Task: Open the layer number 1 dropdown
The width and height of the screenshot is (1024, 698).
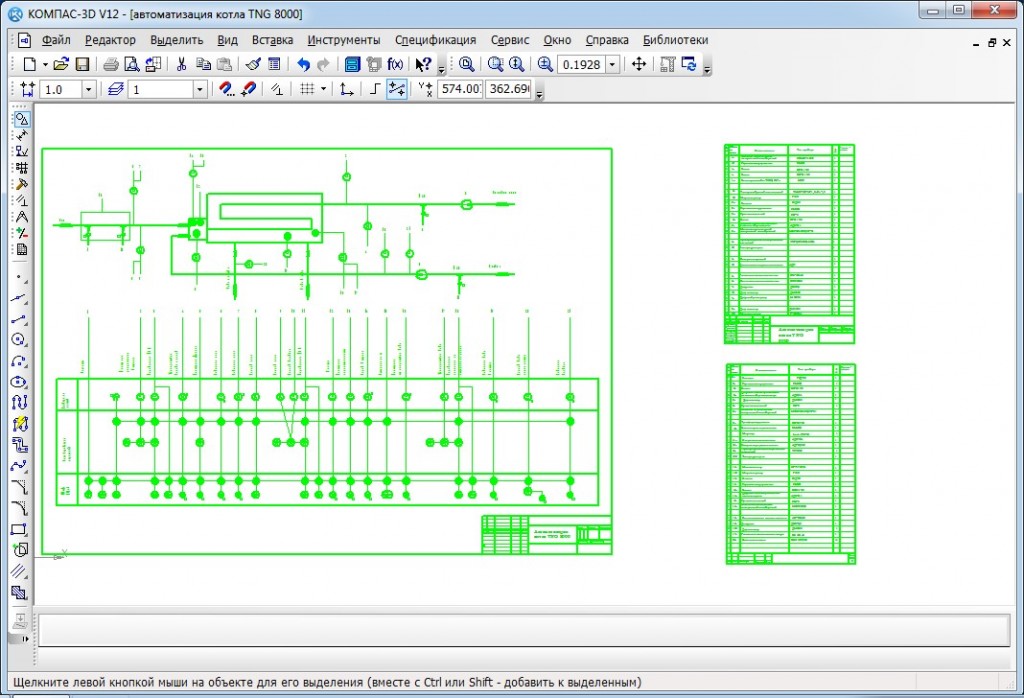Action: 200,89
